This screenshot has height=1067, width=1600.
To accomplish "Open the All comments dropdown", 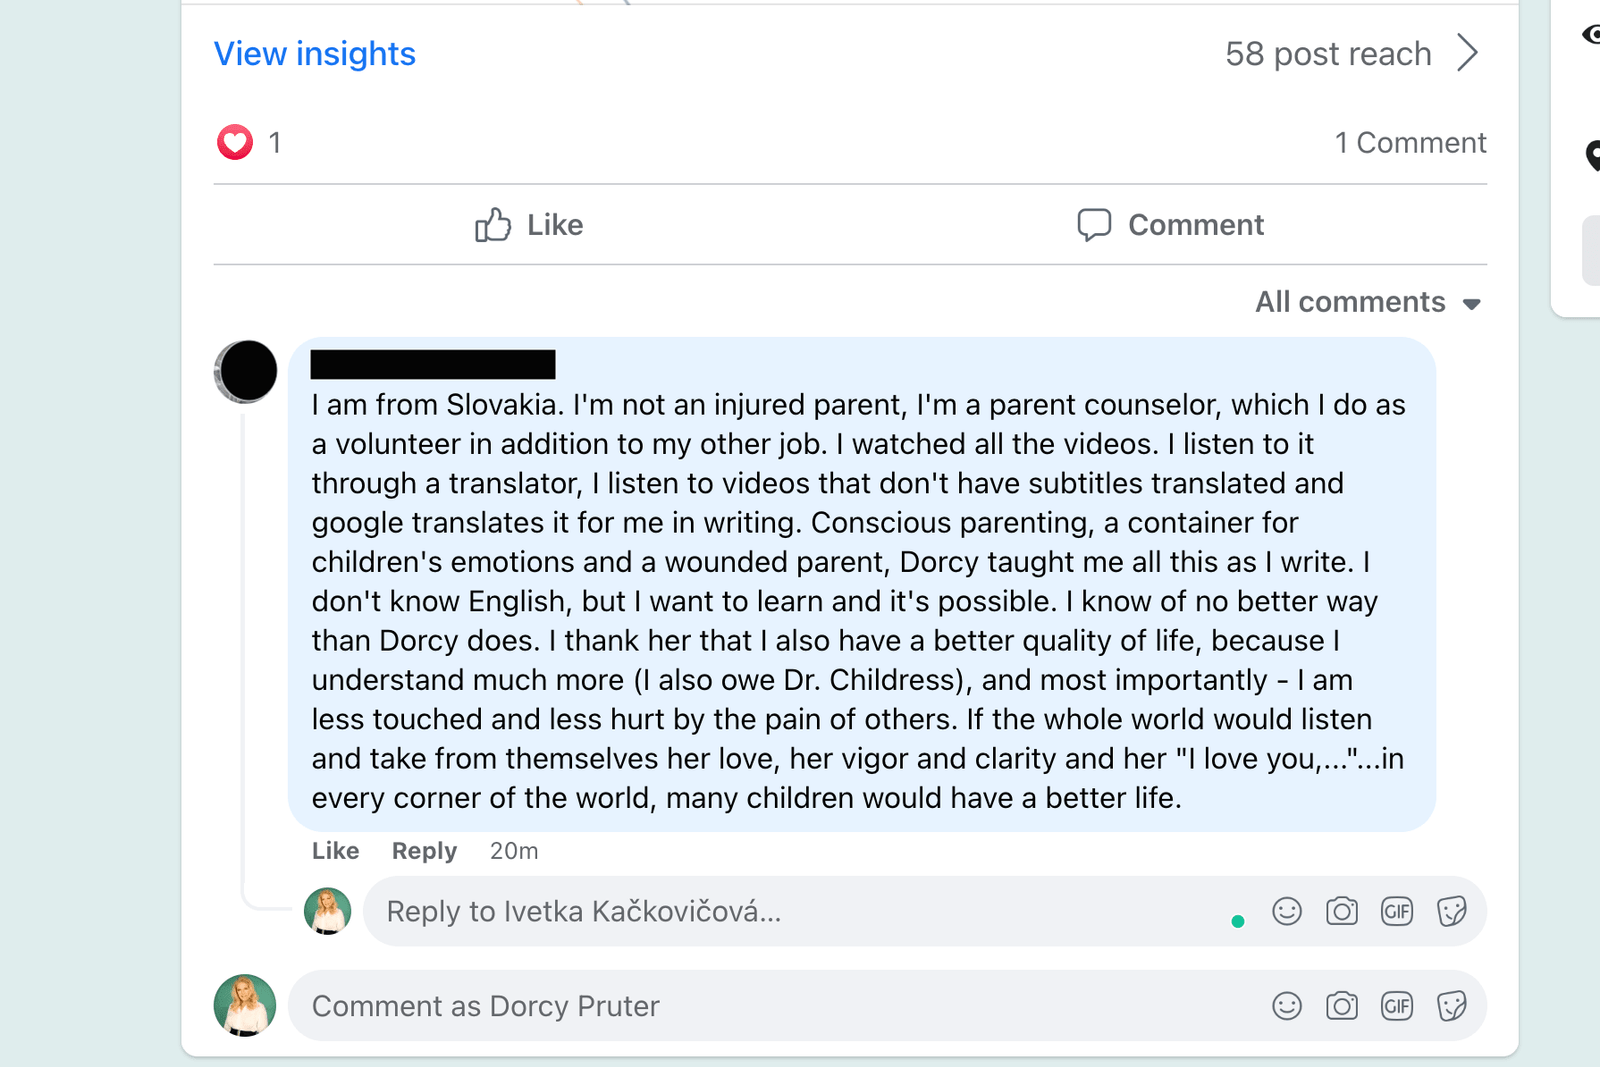I will coord(1367,302).
